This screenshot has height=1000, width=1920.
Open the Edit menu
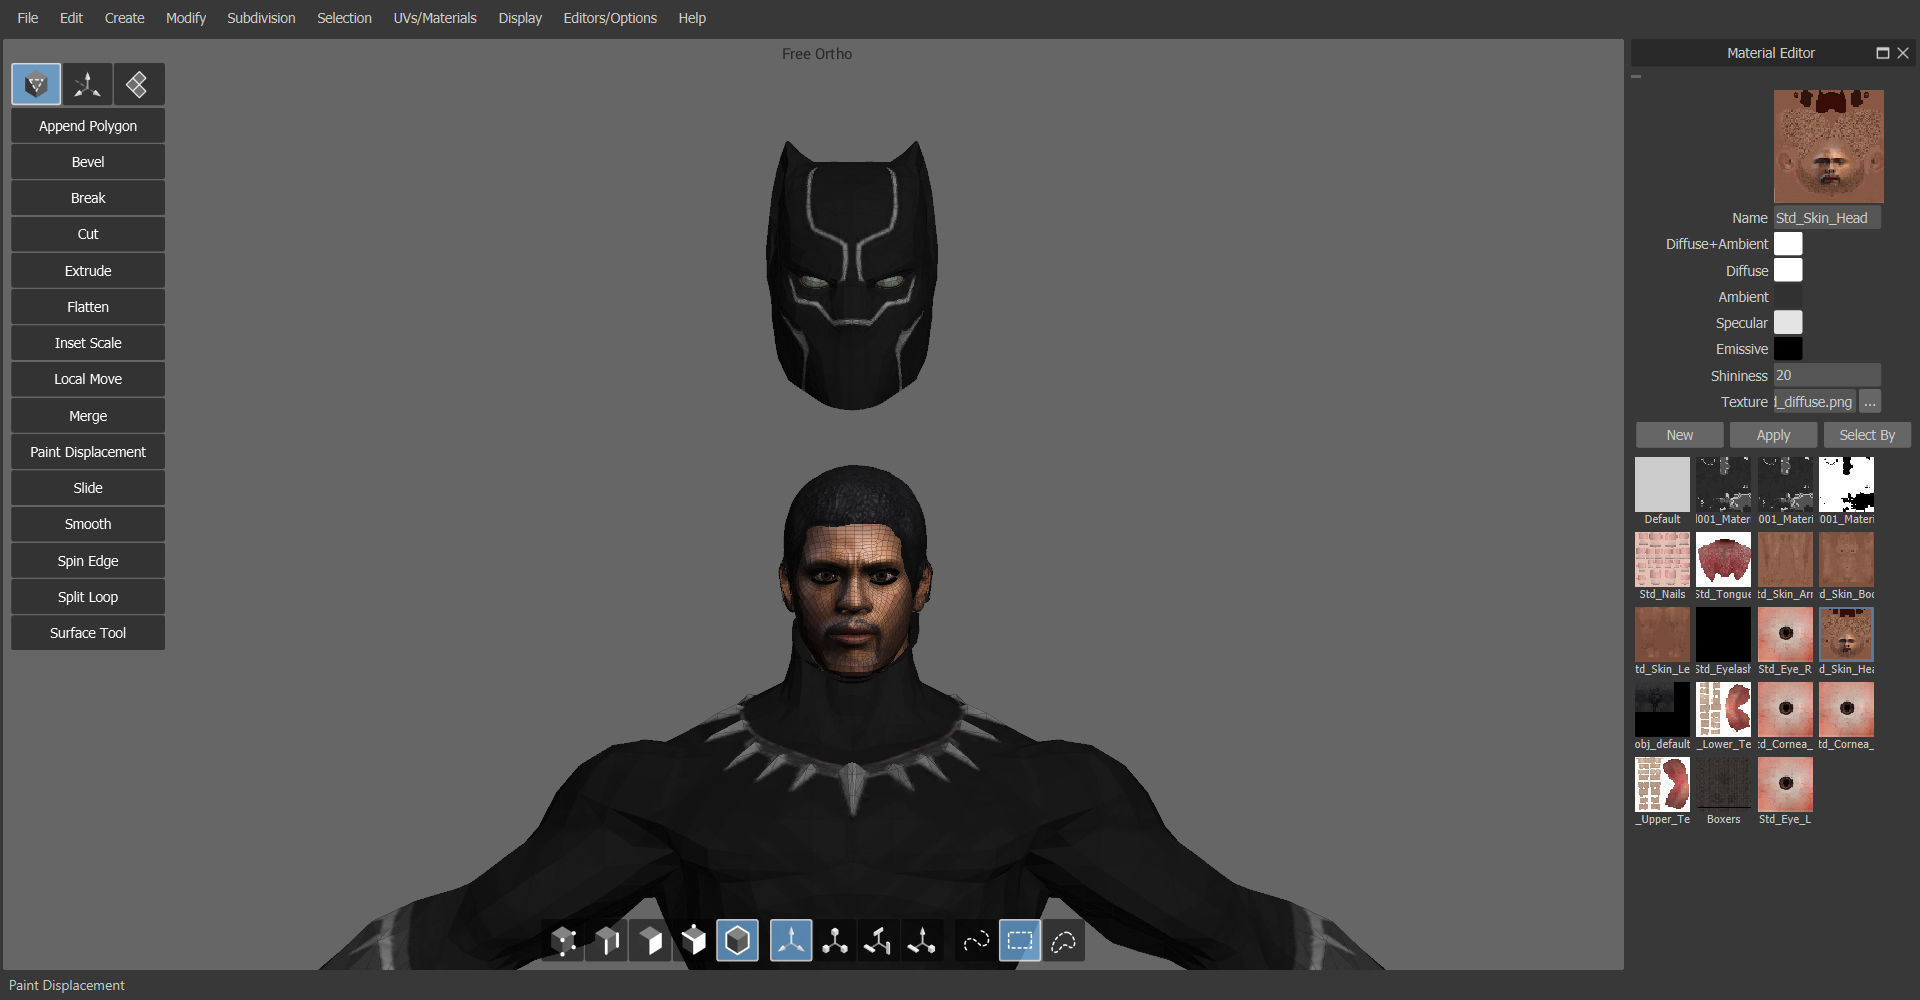click(71, 18)
